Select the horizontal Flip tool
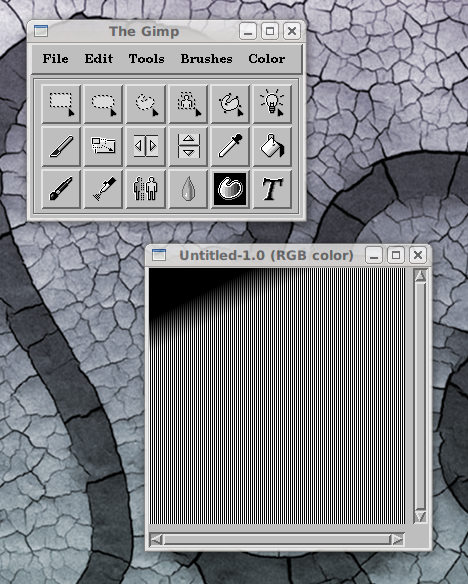Screen dimensions: 468x584 pos(146,146)
